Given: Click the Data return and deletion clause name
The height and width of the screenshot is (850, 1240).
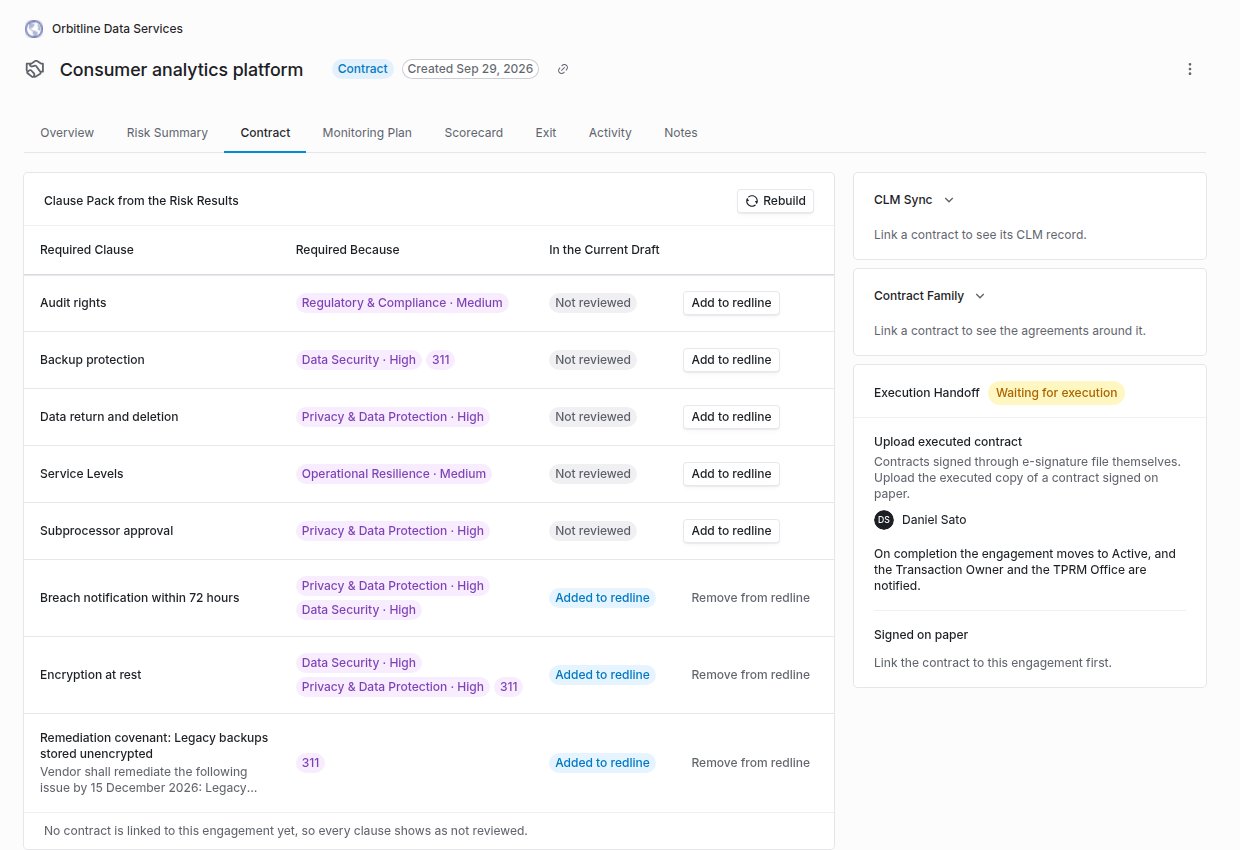Looking at the screenshot, I should 109,417.
